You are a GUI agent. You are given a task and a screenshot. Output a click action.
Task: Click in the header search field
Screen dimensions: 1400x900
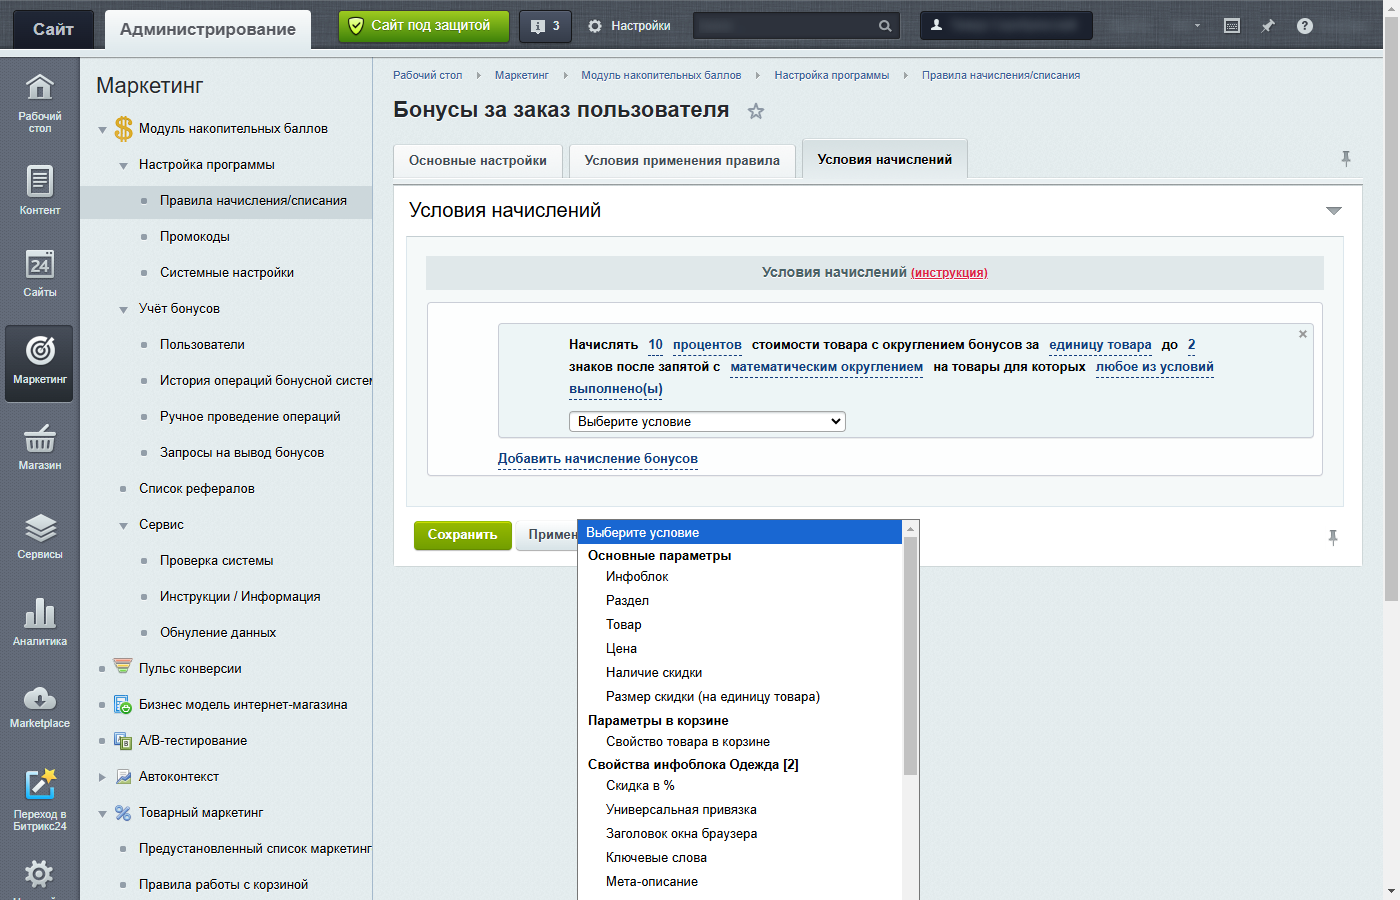[786, 26]
